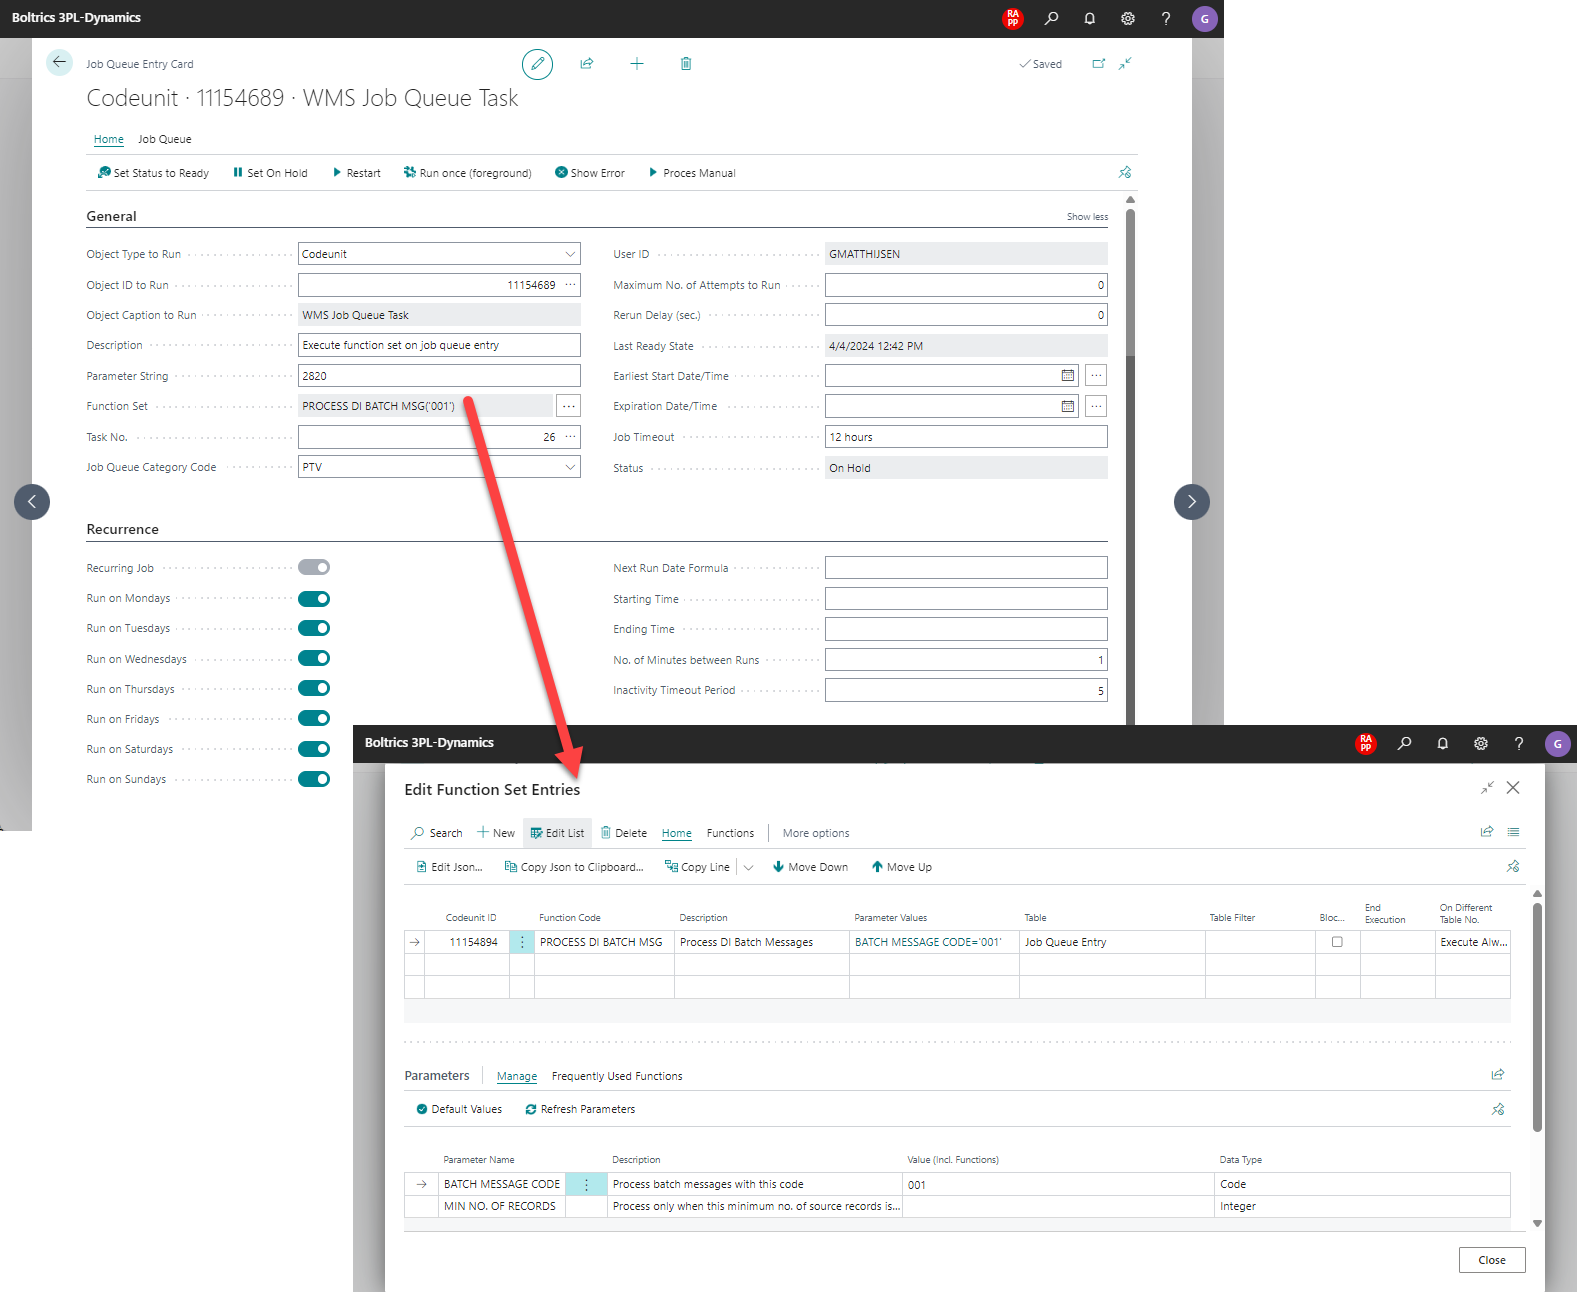Click the collapse page icon on the card

tap(1125, 63)
